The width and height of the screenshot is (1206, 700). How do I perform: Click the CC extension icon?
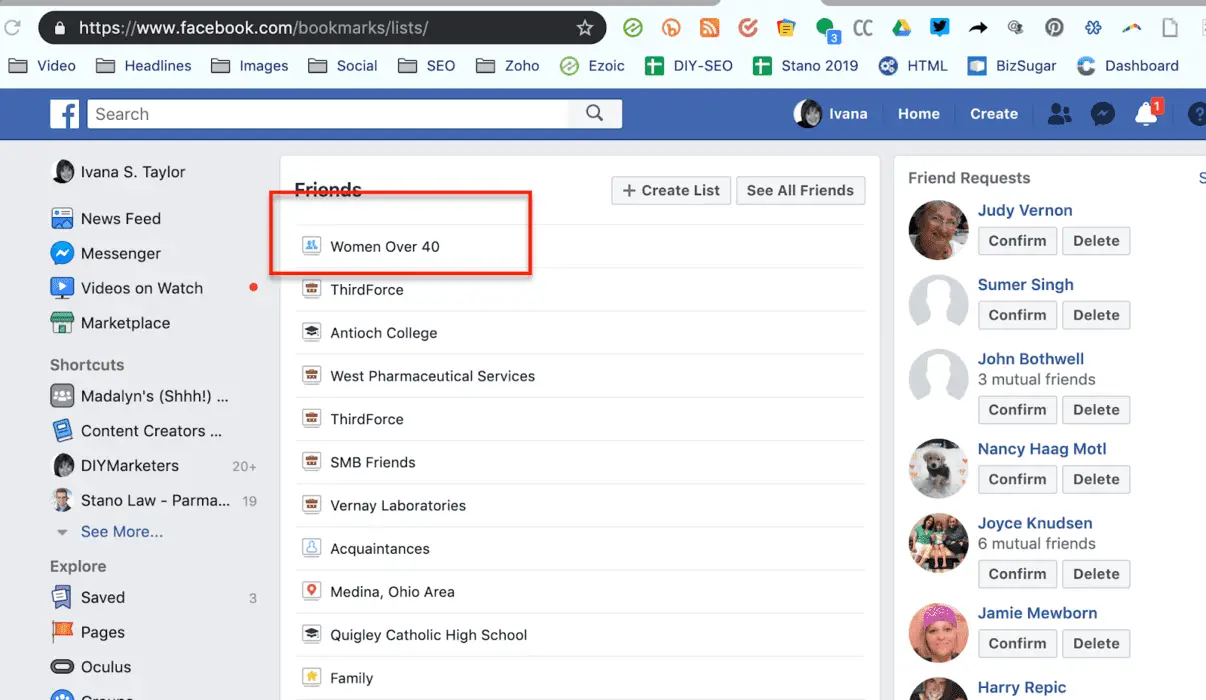(x=863, y=28)
